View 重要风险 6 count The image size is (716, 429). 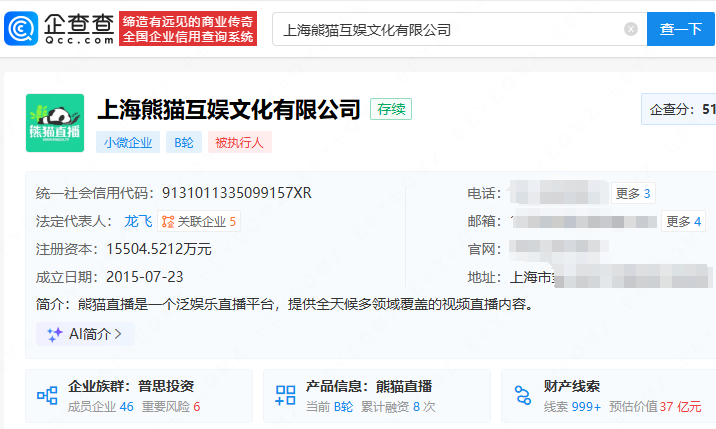point(171,407)
